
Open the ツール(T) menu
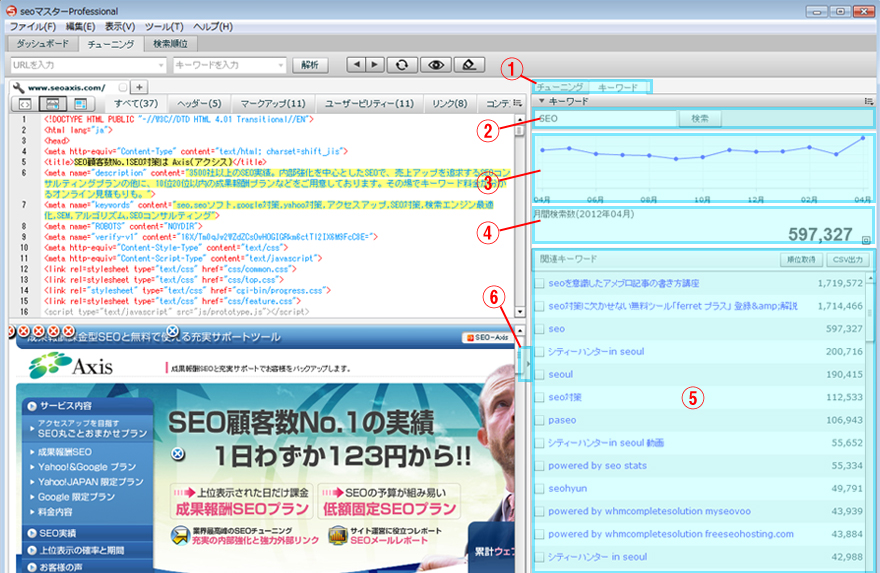click(164, 26)
